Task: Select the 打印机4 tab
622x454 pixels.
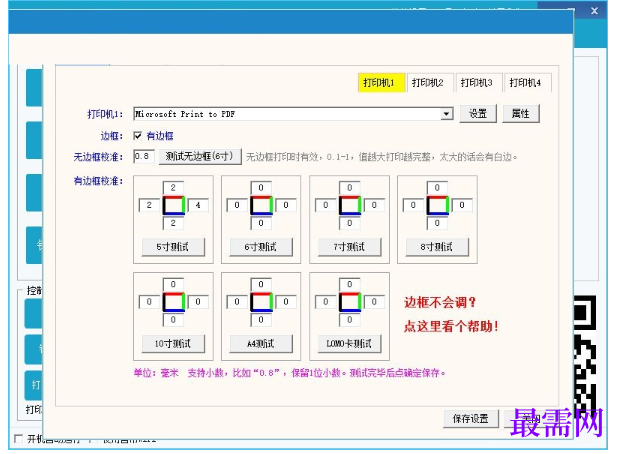Action: (x=525, y=83)
